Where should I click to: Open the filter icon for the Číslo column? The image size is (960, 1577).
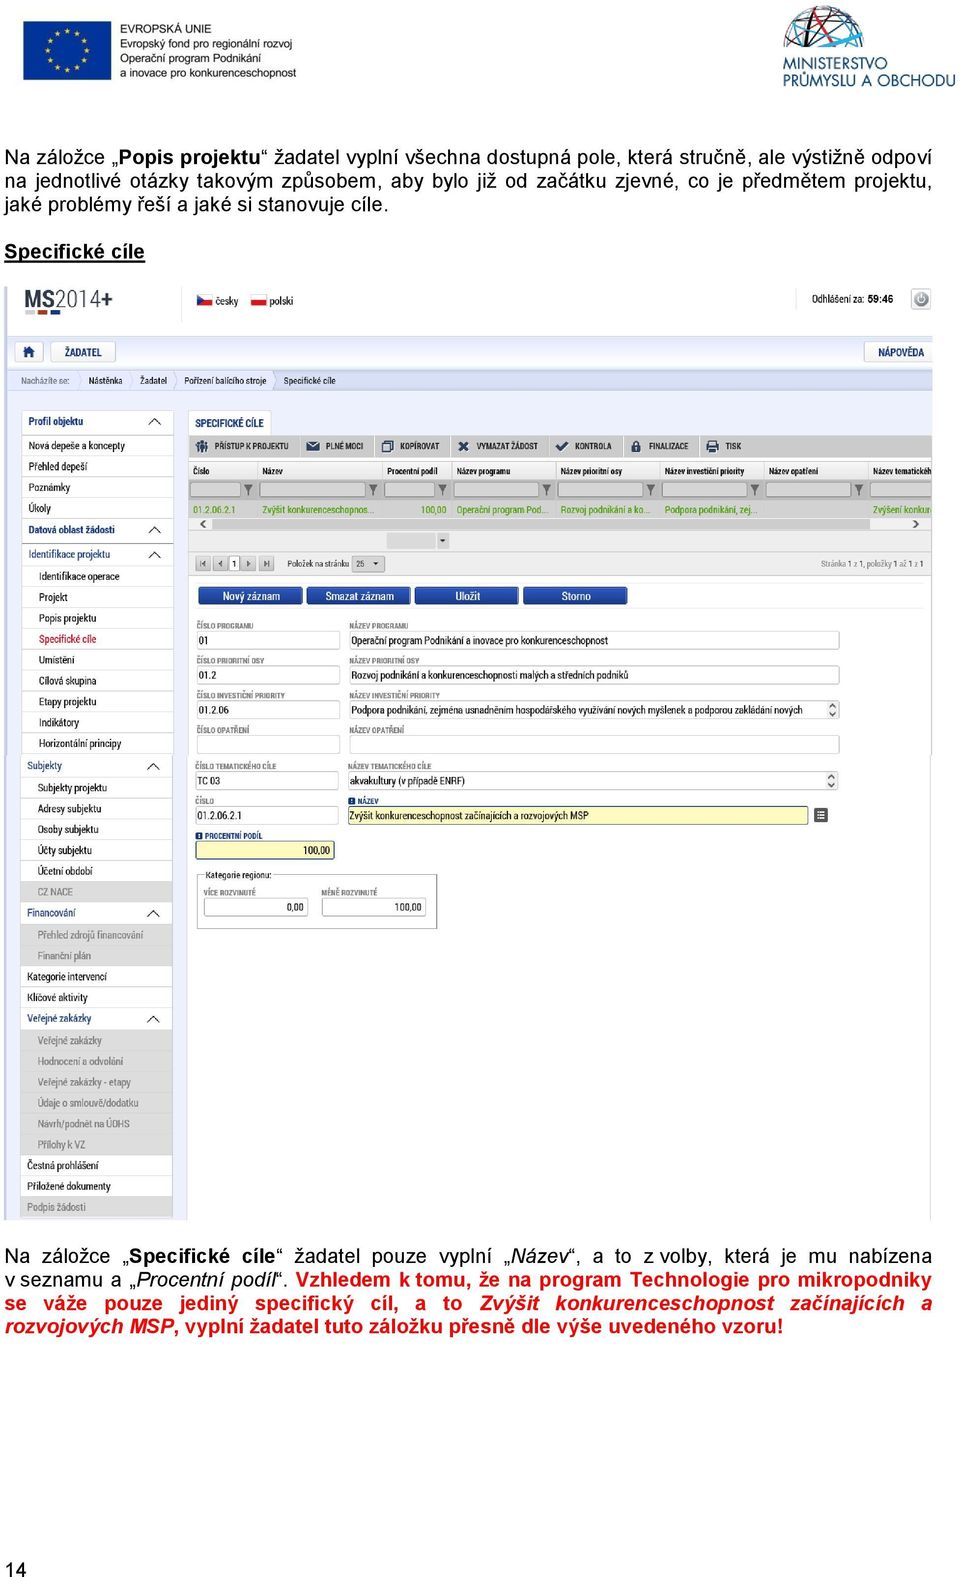(x=249, y=490)
